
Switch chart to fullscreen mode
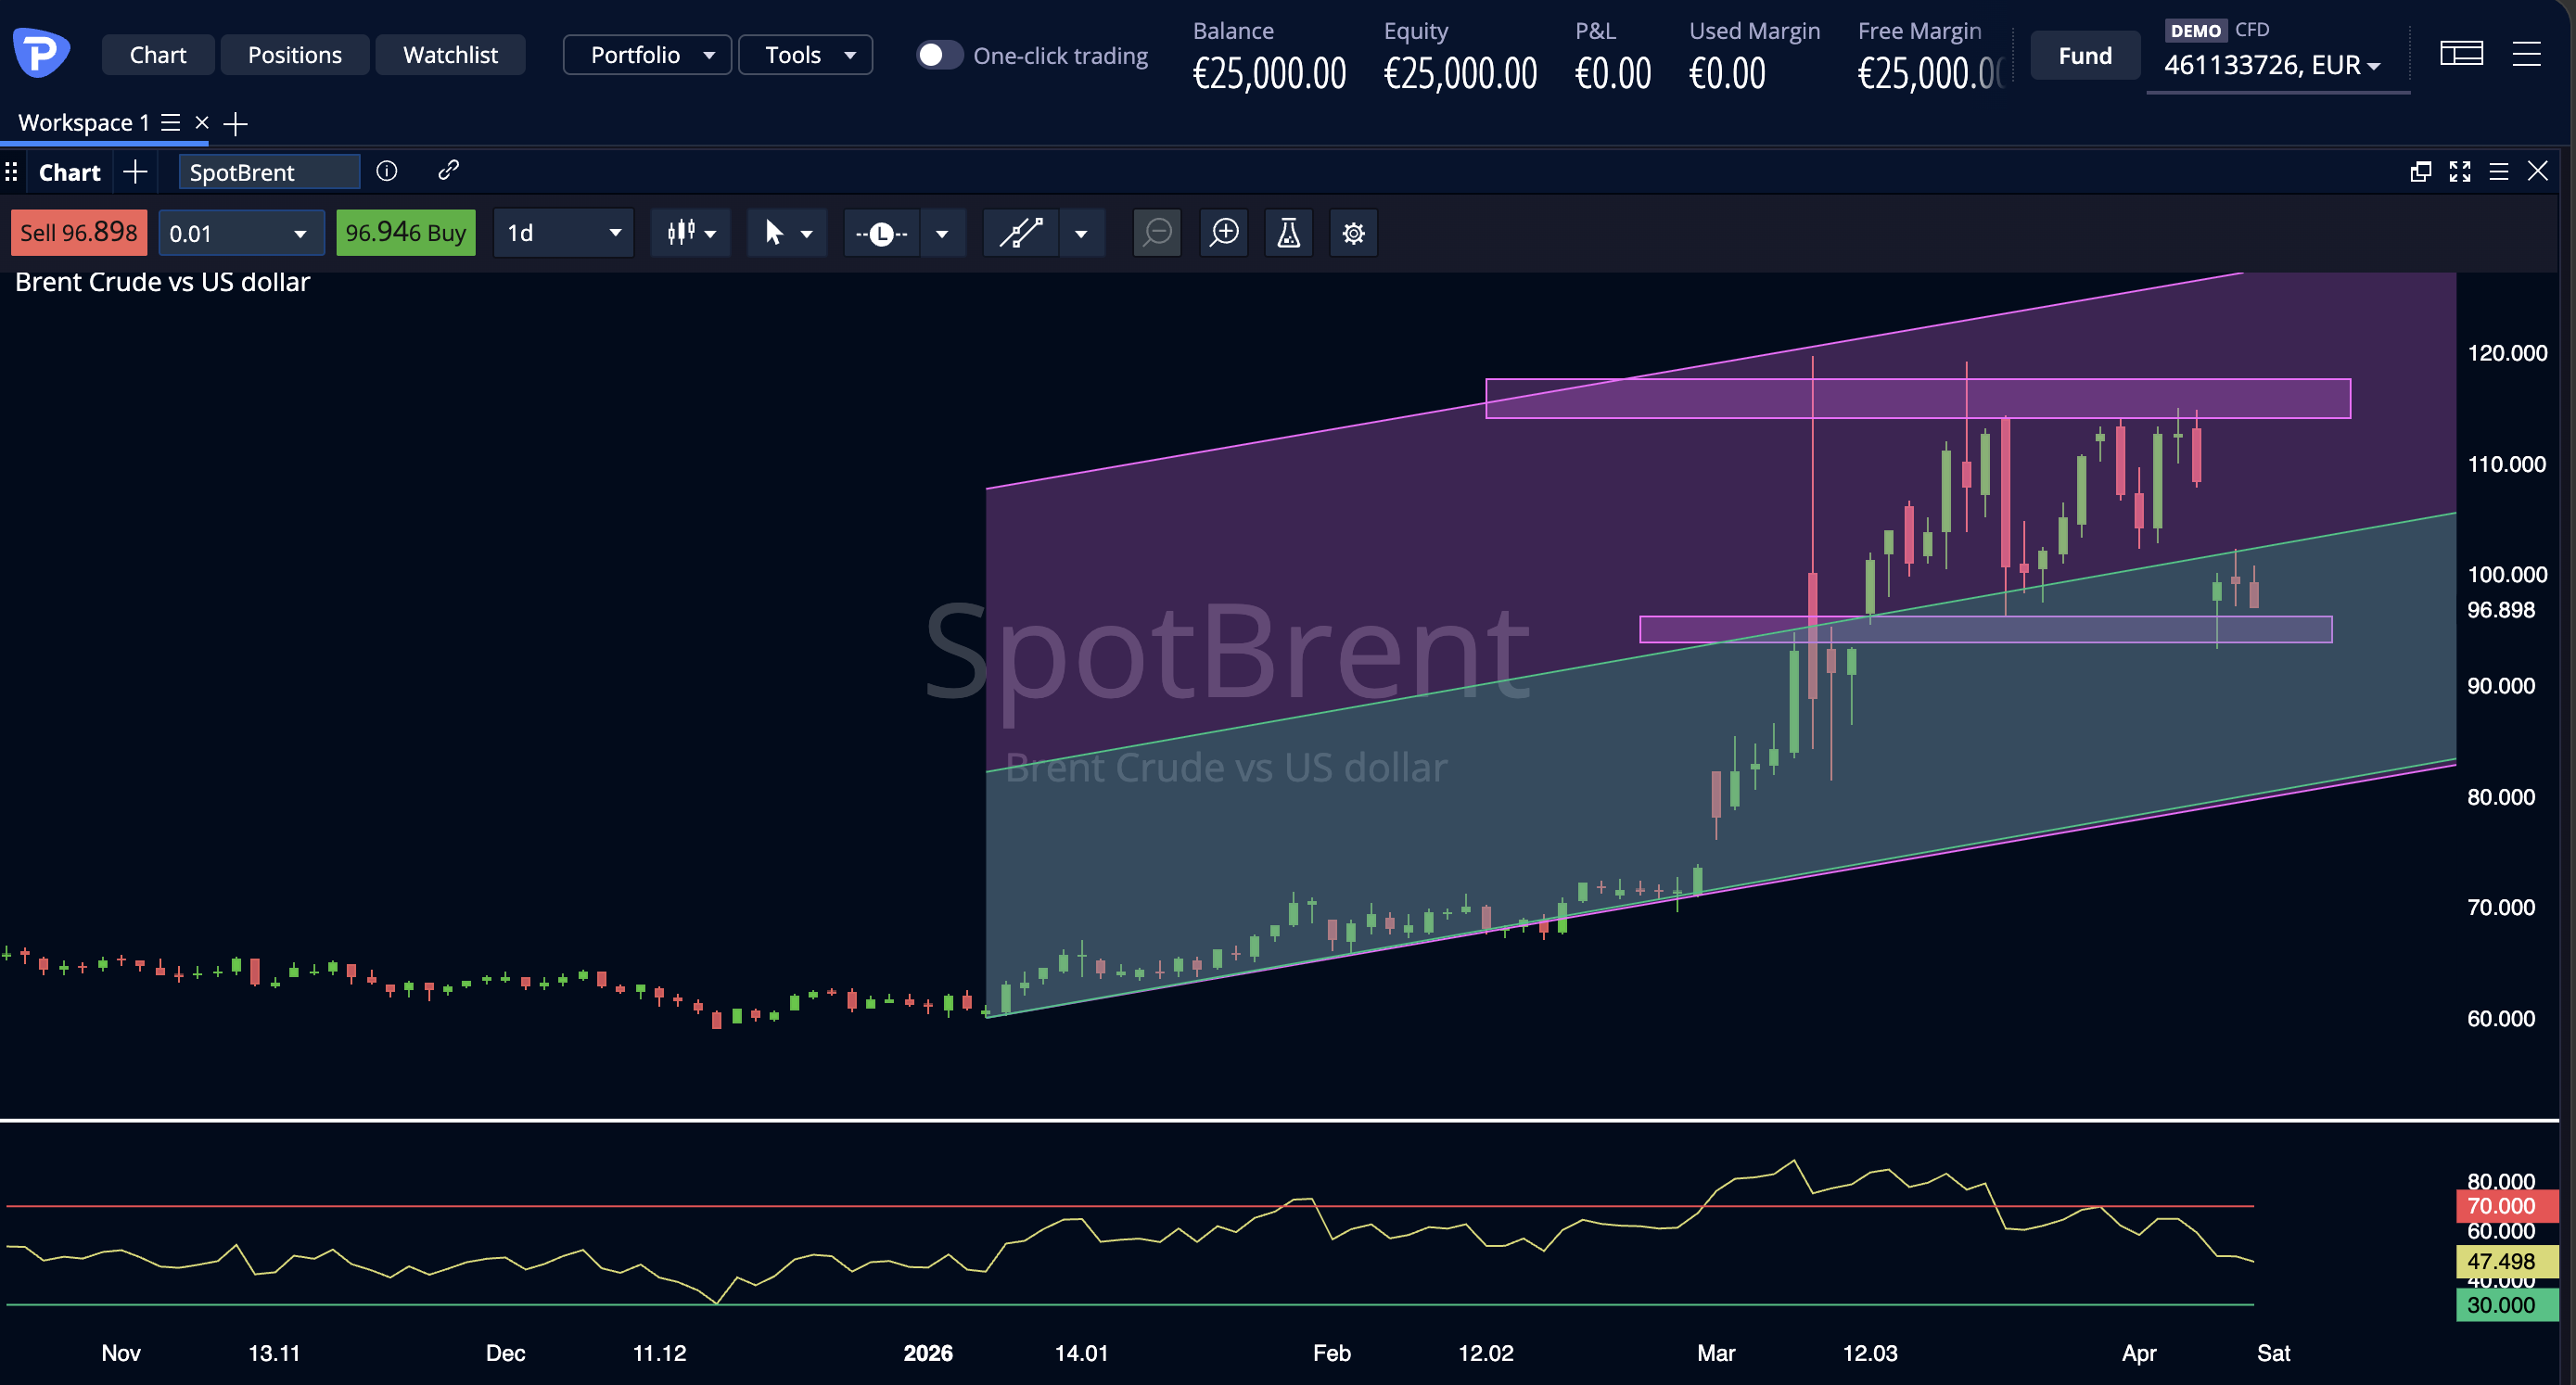coord(2460,171)
